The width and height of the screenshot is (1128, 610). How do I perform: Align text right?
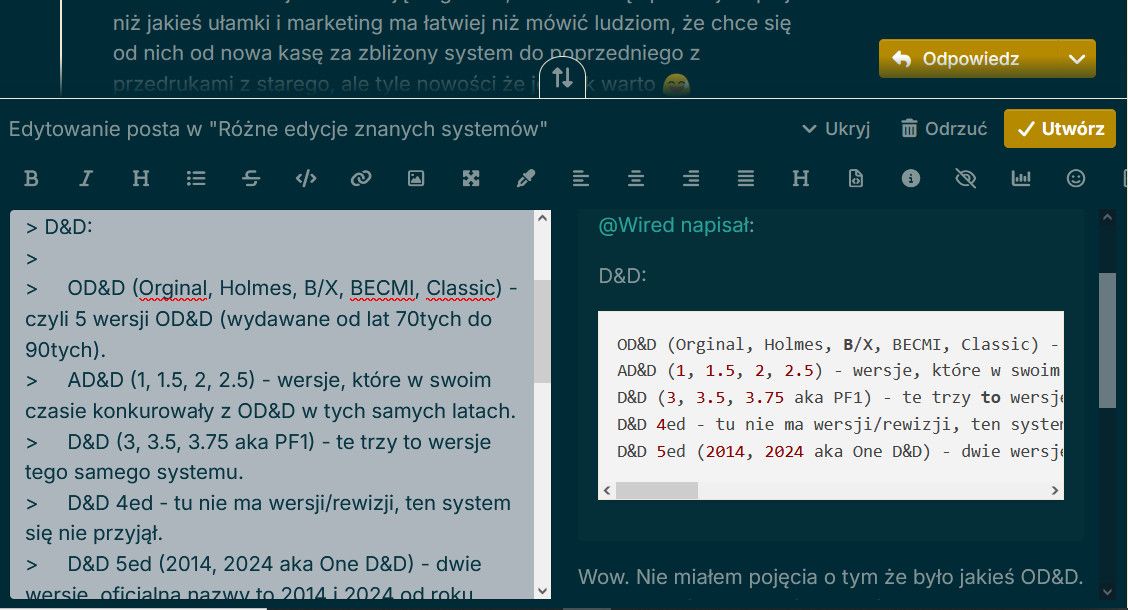(x=691, y=178)
